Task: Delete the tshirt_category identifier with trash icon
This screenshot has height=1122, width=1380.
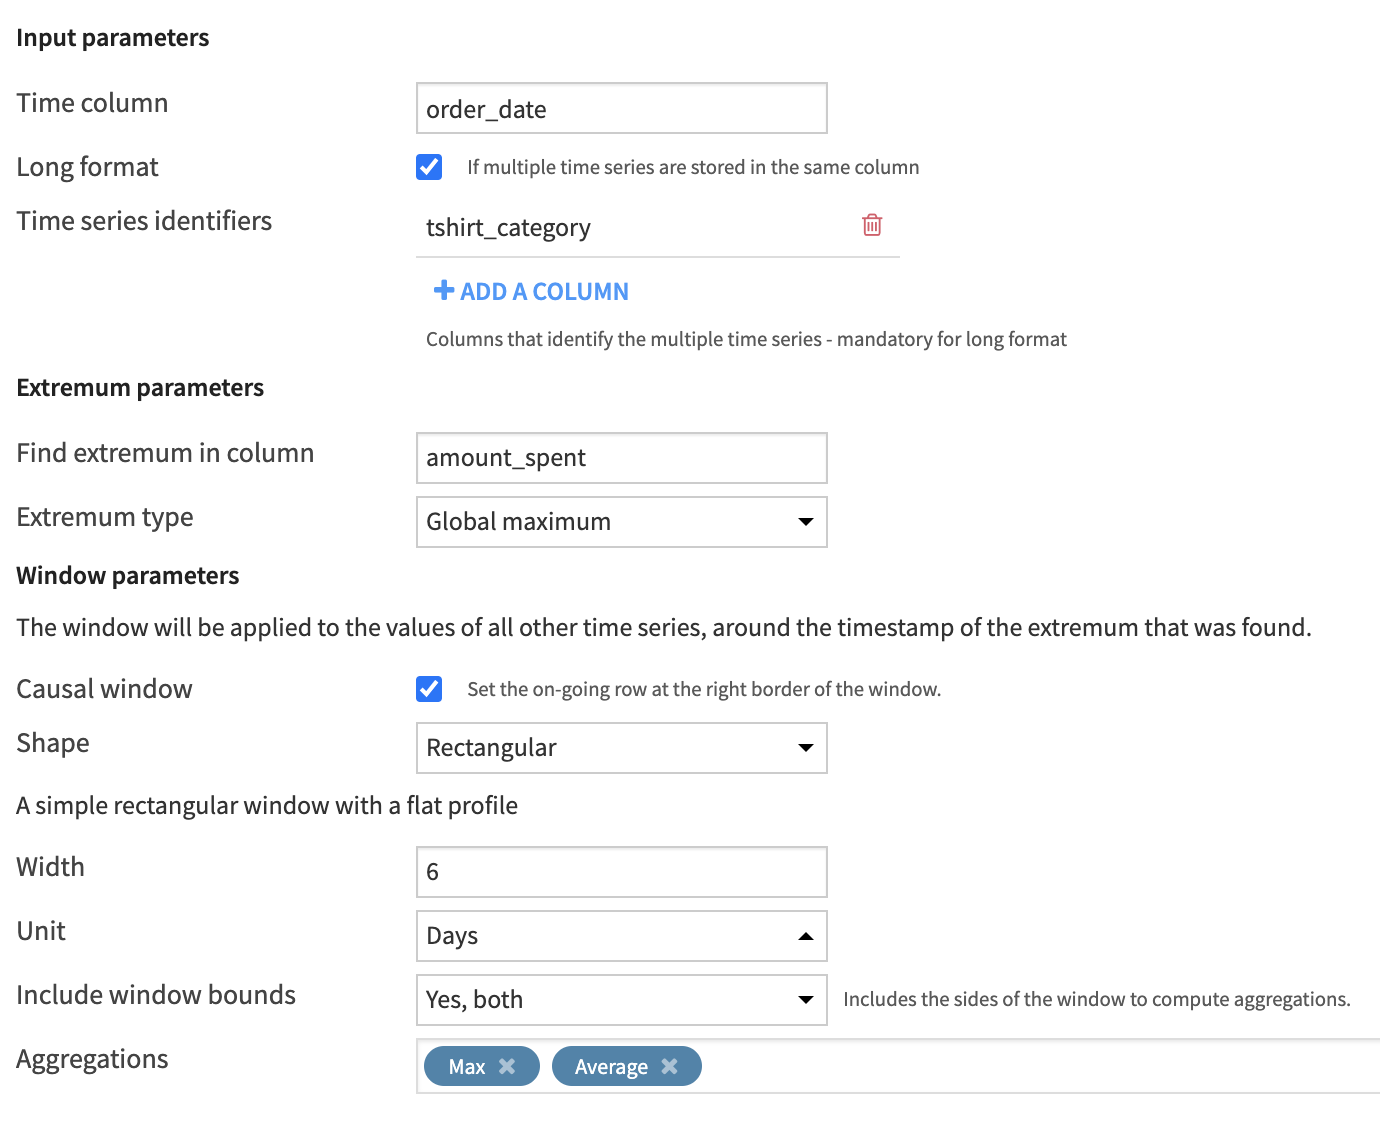Action: pyautogui.click(x=872, y=225)
